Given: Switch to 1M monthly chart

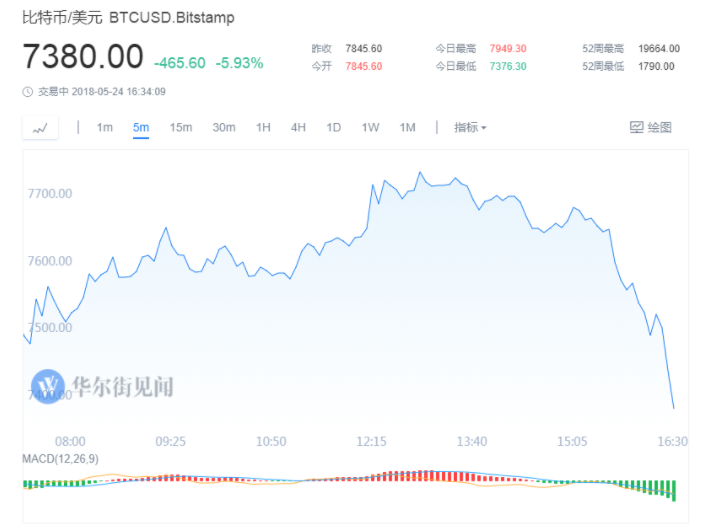Looking at the screenshot, I should tap(407, 128).
